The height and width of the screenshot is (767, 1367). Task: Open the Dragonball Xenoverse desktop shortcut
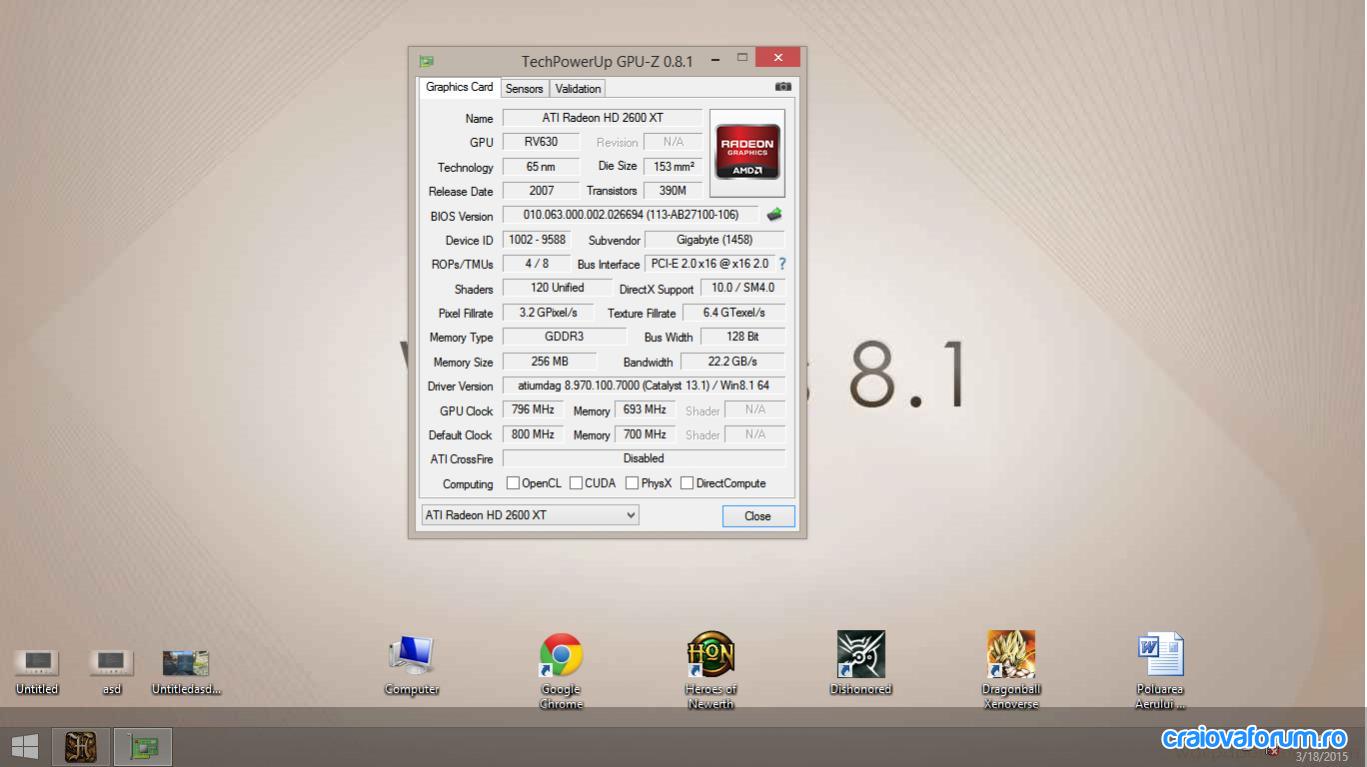pyautogui.click(x=1011, y=671)
